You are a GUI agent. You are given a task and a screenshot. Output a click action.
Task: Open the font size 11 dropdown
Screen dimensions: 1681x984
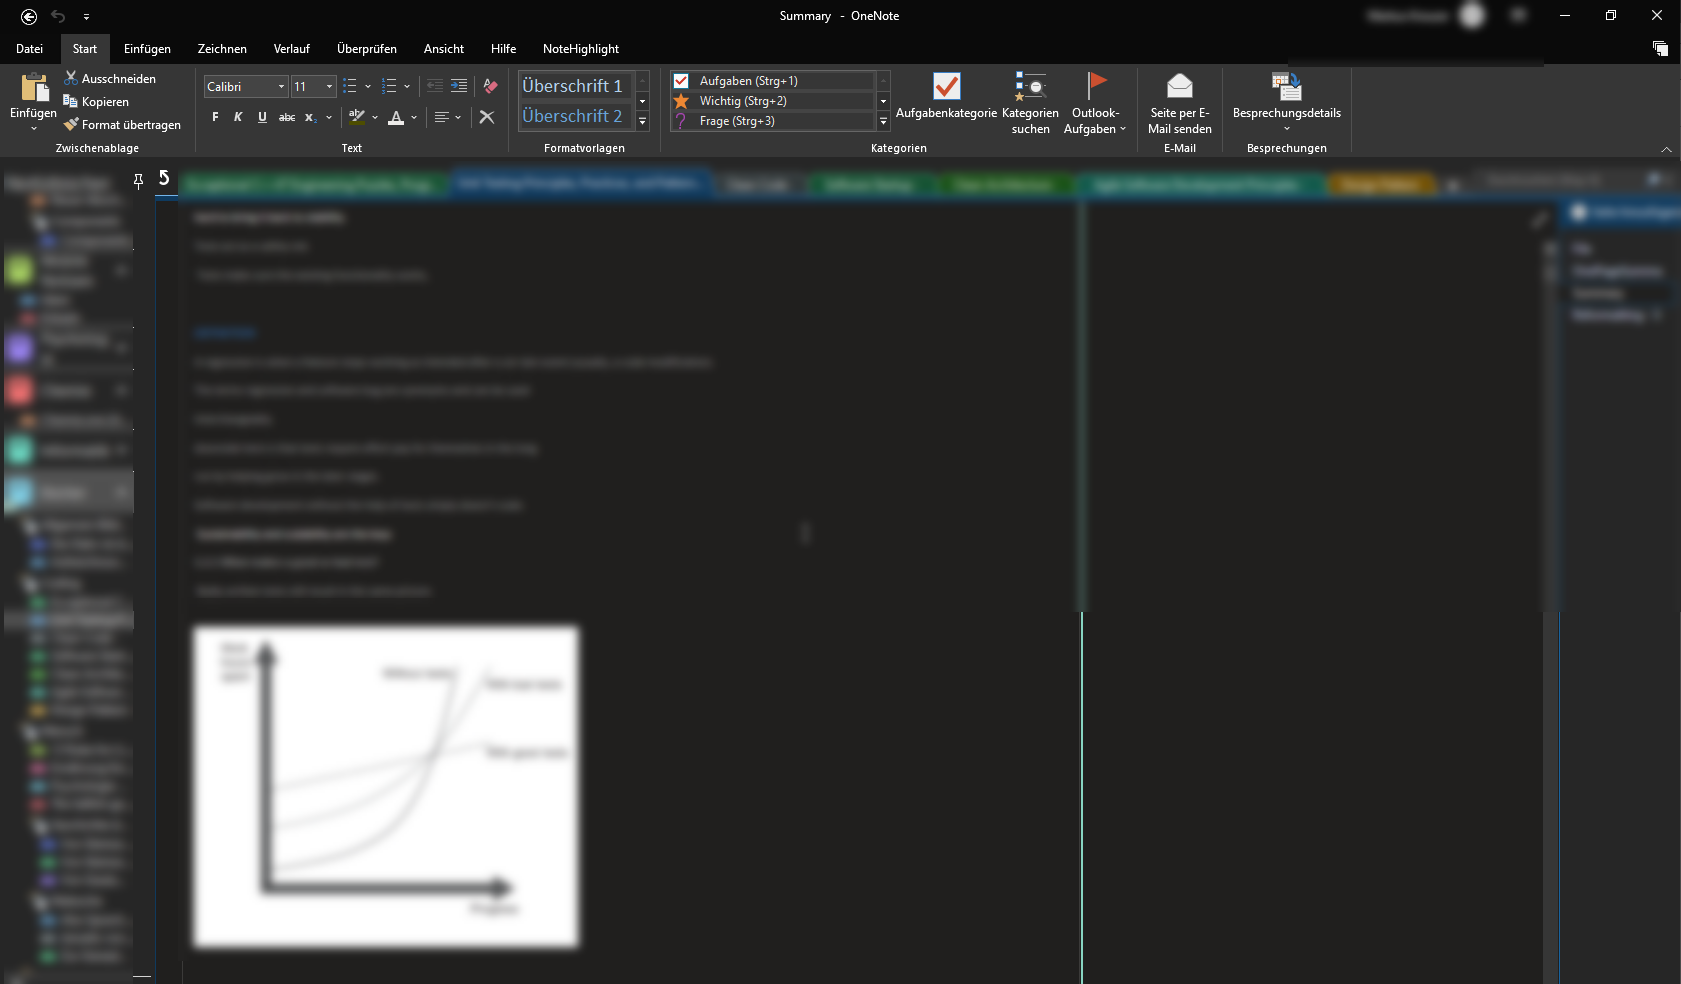point(329,87)
